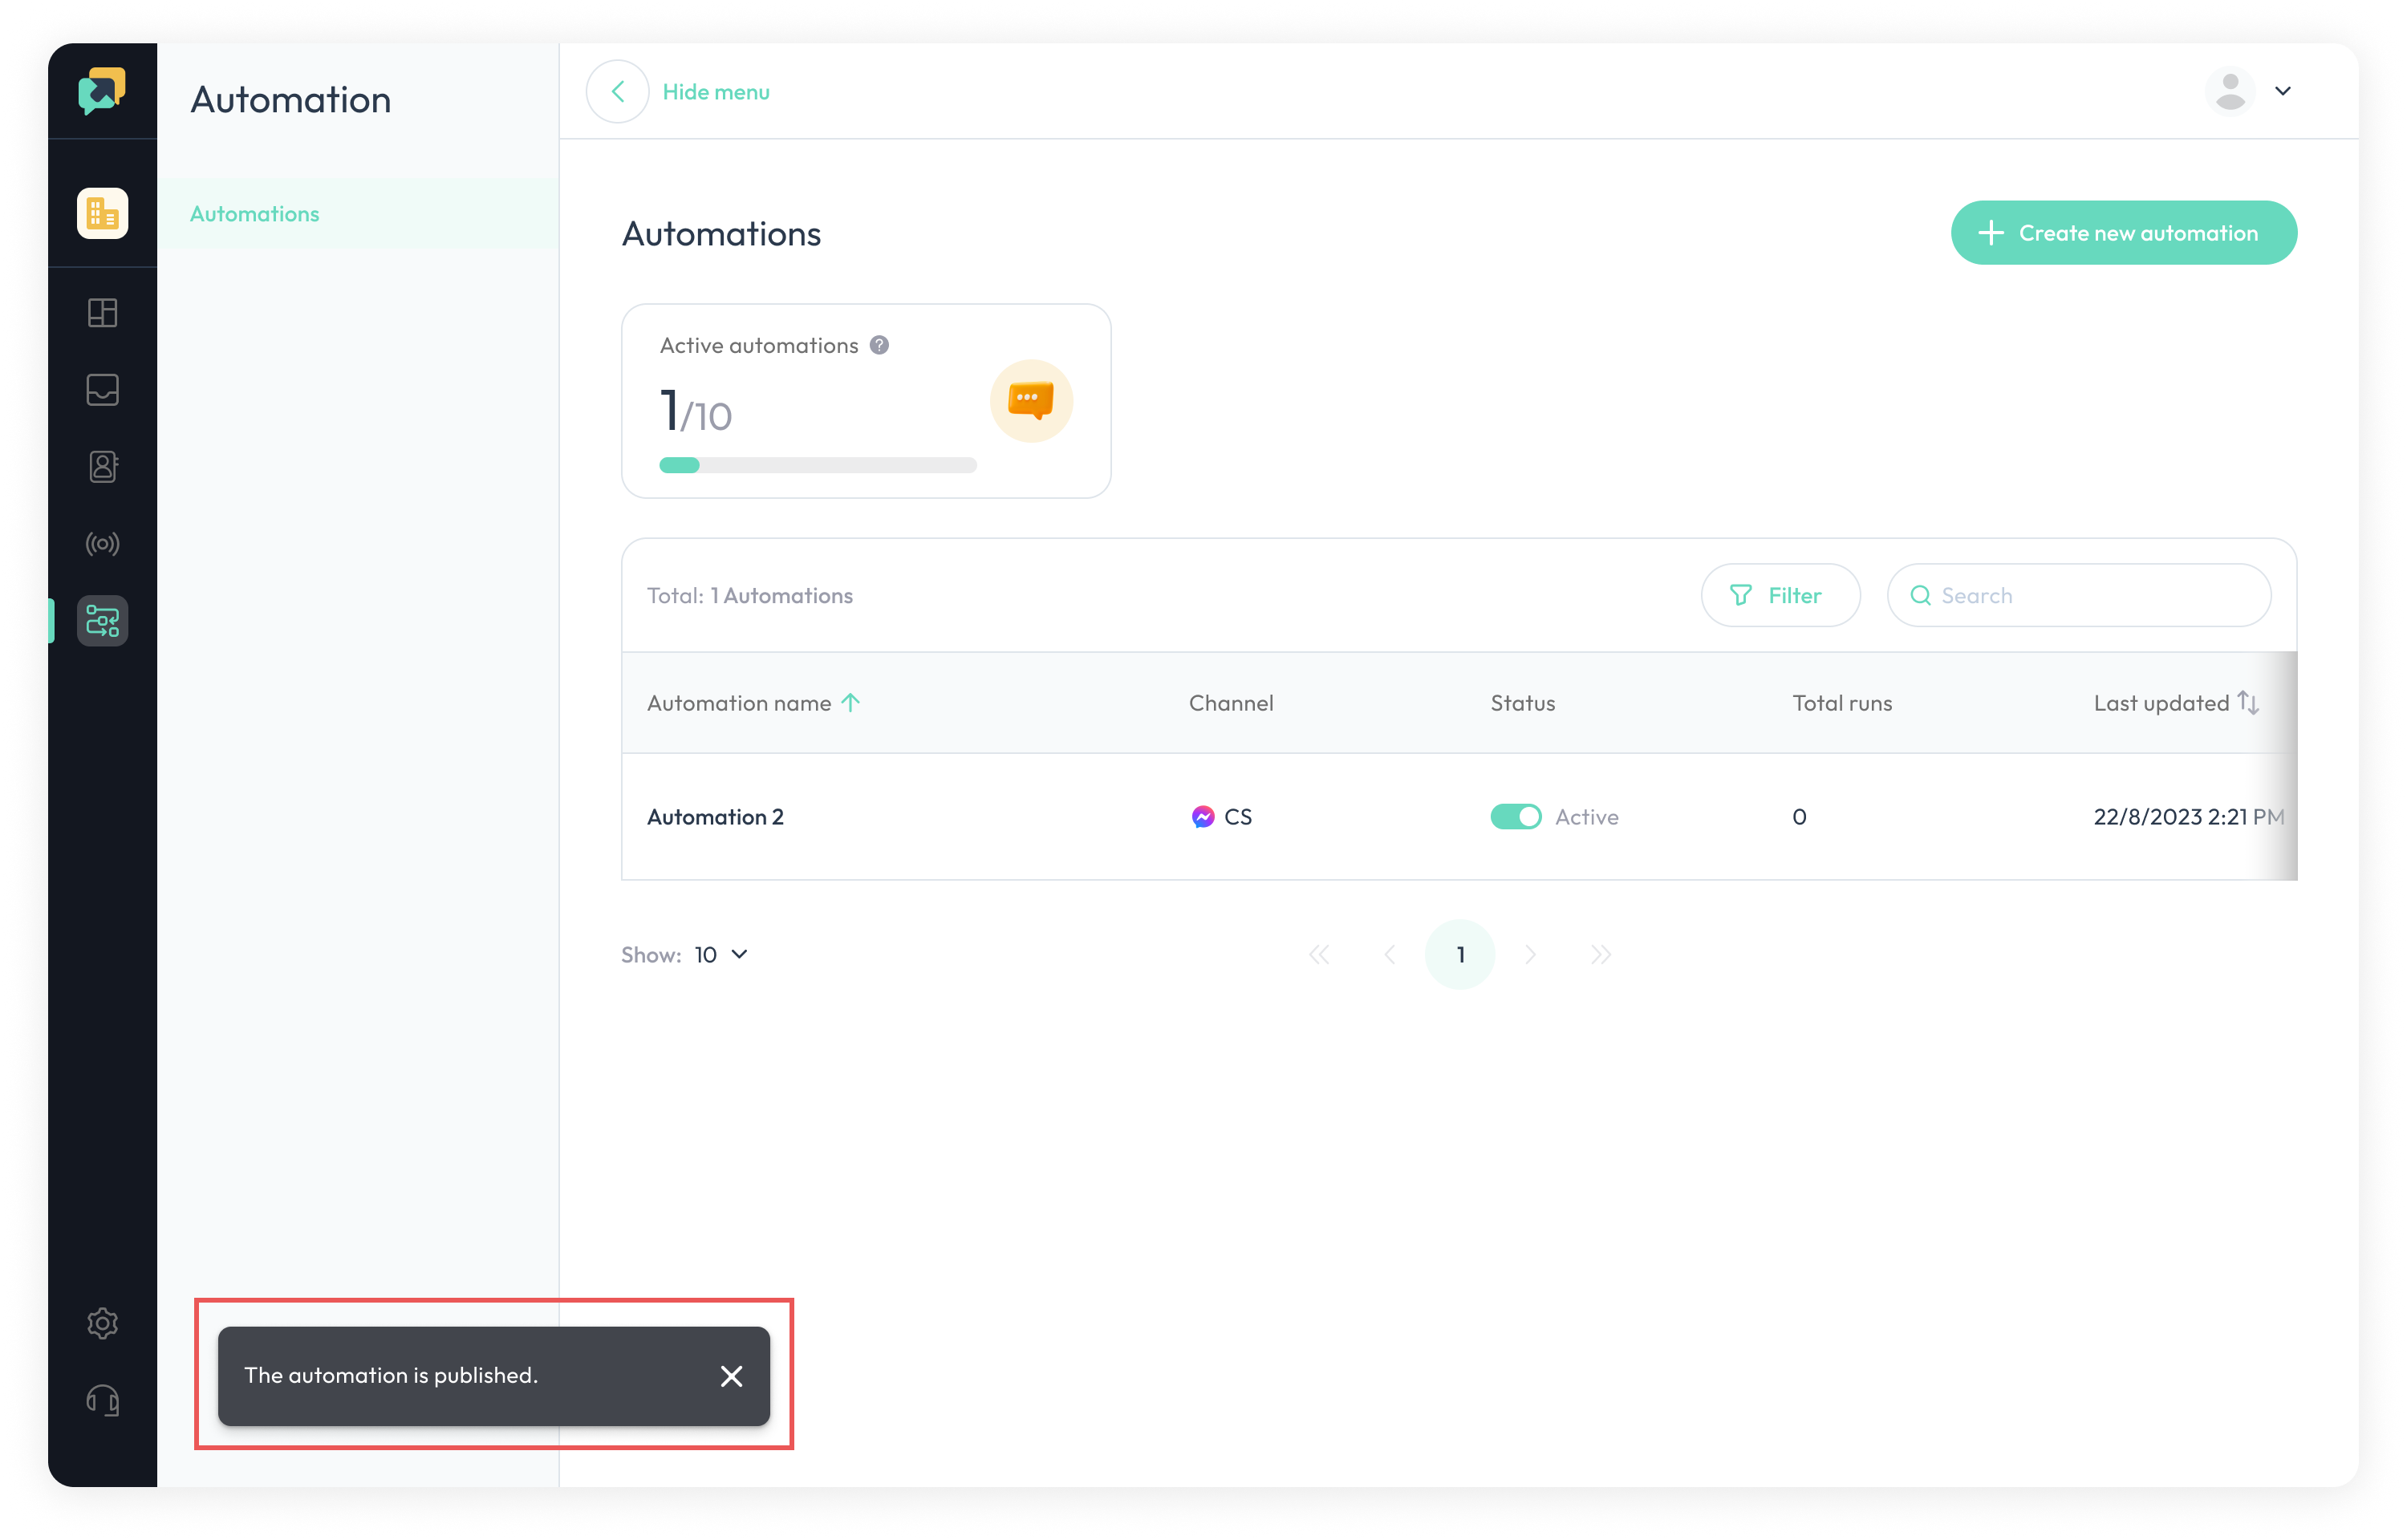The image size is (2407, 1540).
Task: Click the Broadcasting/antenna icon in sidebar
Action: point(100,544)
